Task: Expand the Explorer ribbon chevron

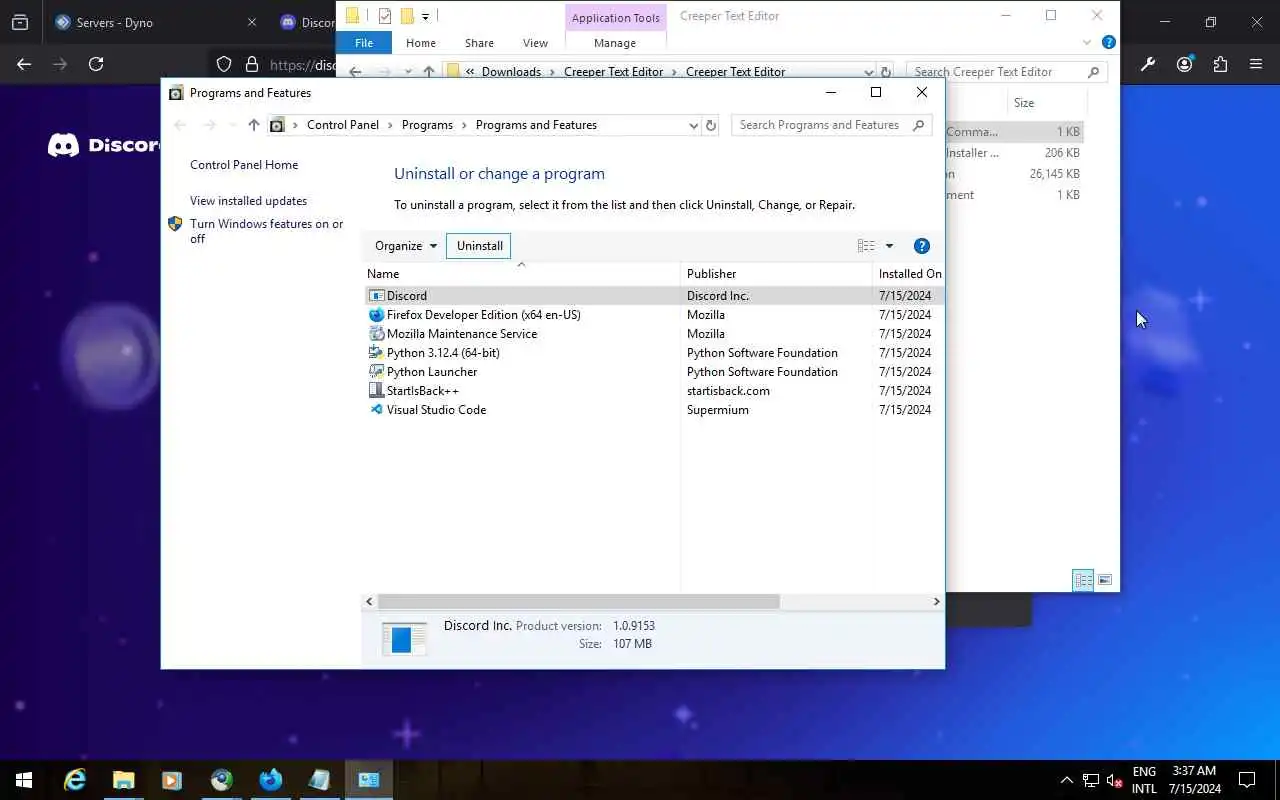Action: point(1087,43)
